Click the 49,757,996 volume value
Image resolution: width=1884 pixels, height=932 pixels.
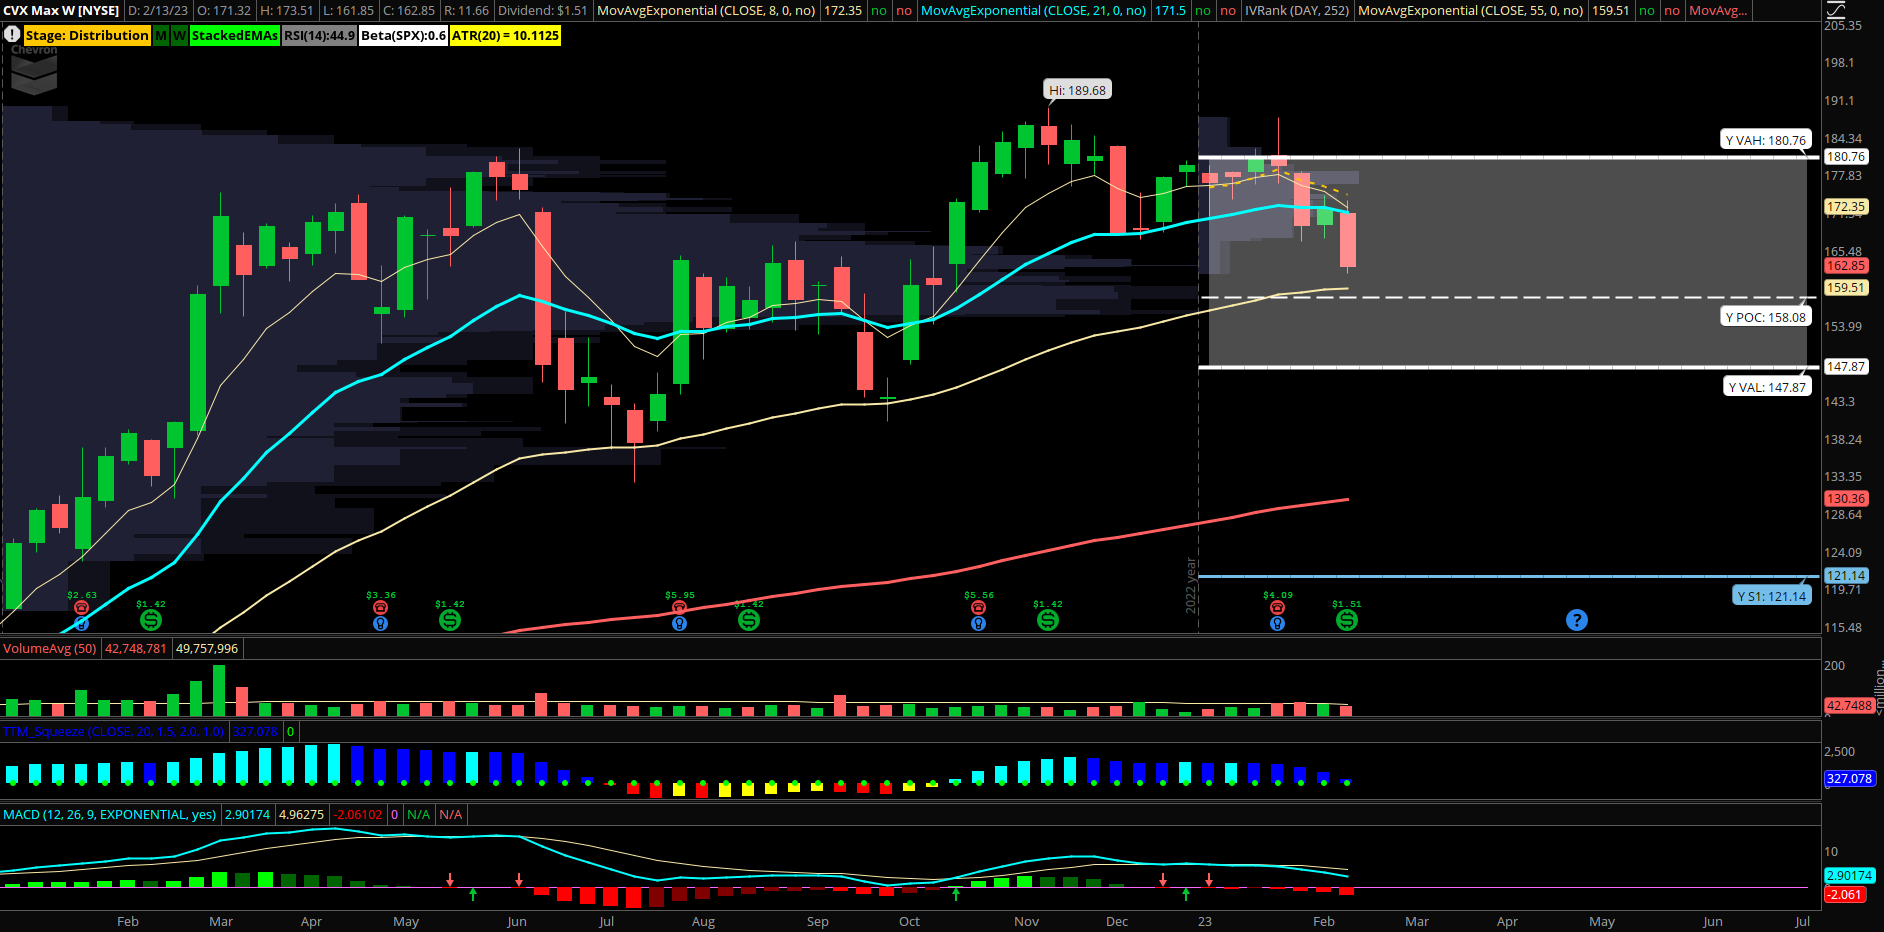[x=207, y=648]
